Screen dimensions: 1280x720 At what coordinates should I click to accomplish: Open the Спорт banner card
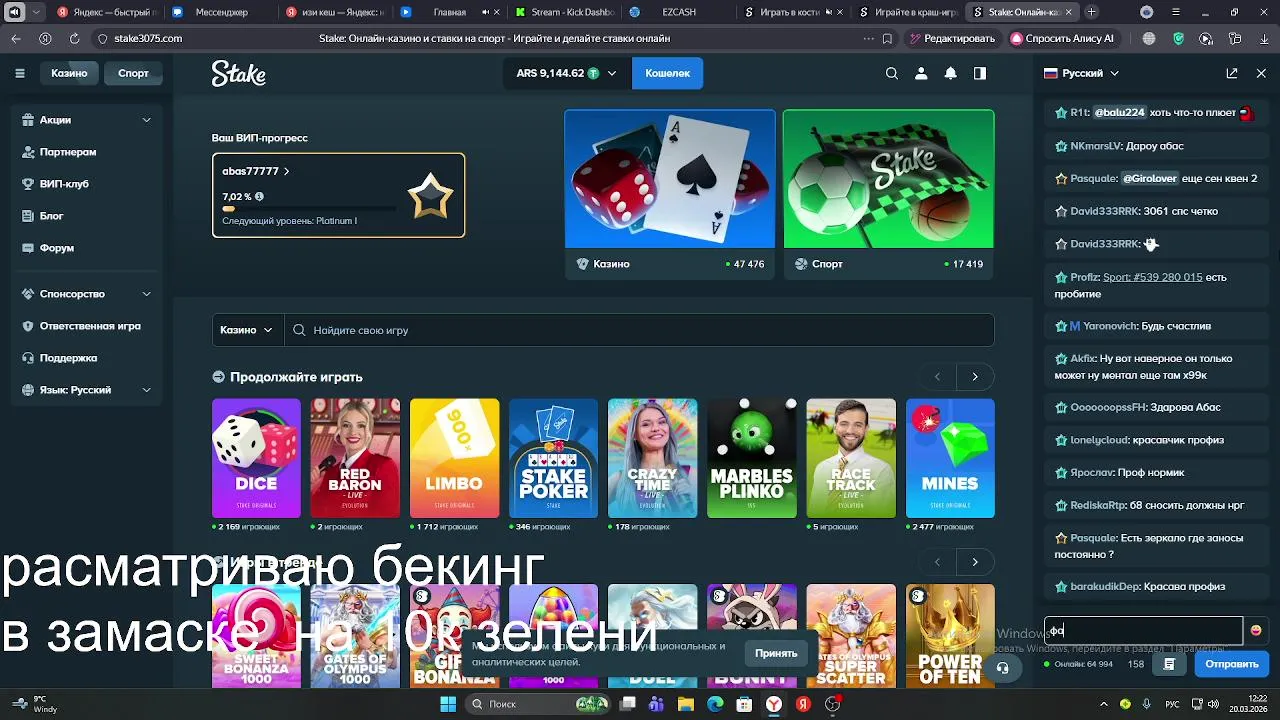889,194
